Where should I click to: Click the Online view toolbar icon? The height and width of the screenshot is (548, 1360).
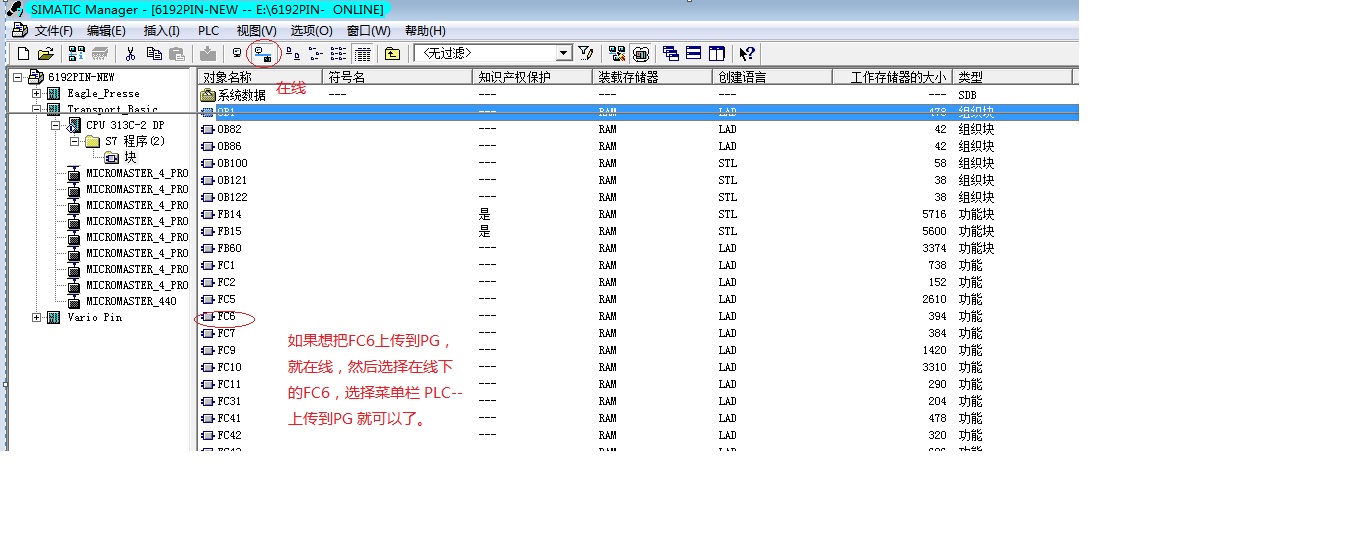click(263, 53)
